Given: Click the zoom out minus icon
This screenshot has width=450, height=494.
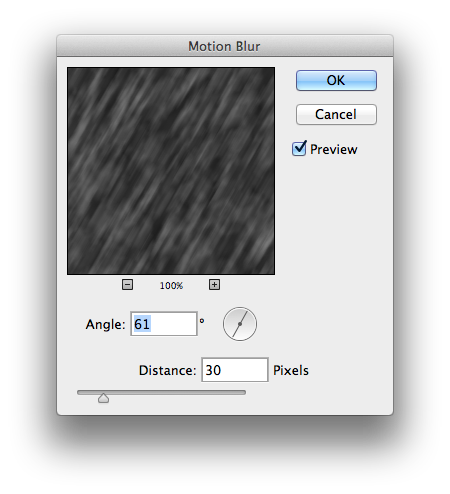Looking at the screenshot, I should (x=127, y=285).
